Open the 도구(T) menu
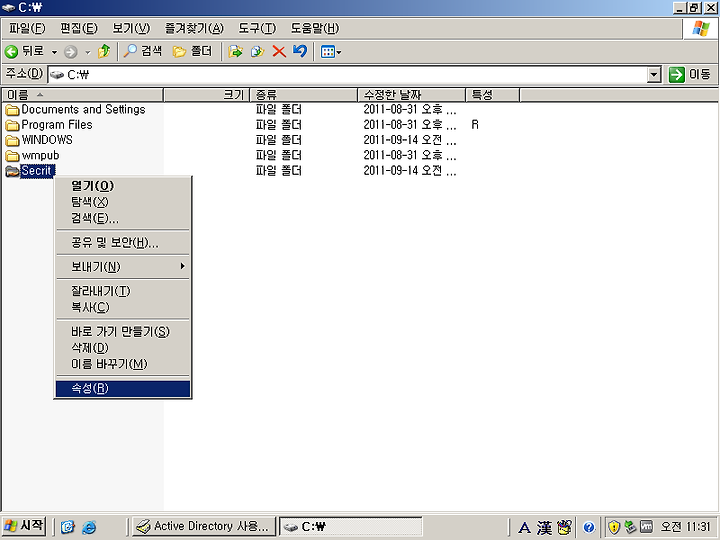This screenshot has height=540, width=720. 257,28
